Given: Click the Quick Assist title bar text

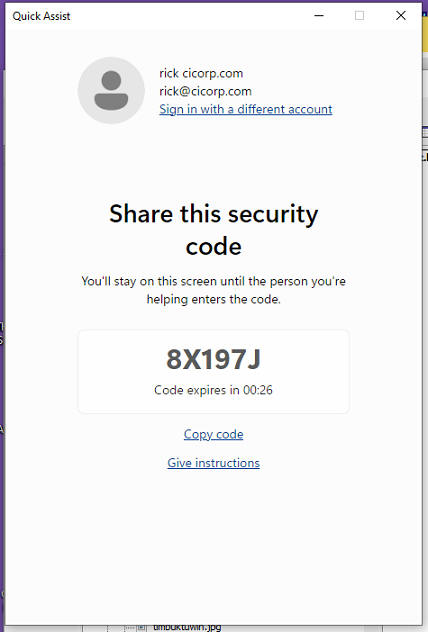Looking at the screenshot, I should (41, 16).
